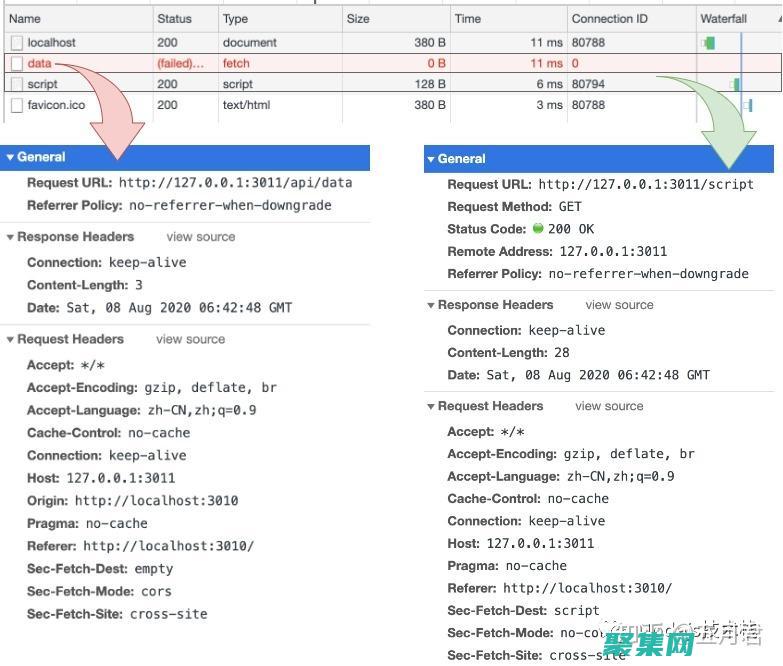Open view source for Content-Length 28 response headers
The image size is (783, 666).
tap(620, 305)
